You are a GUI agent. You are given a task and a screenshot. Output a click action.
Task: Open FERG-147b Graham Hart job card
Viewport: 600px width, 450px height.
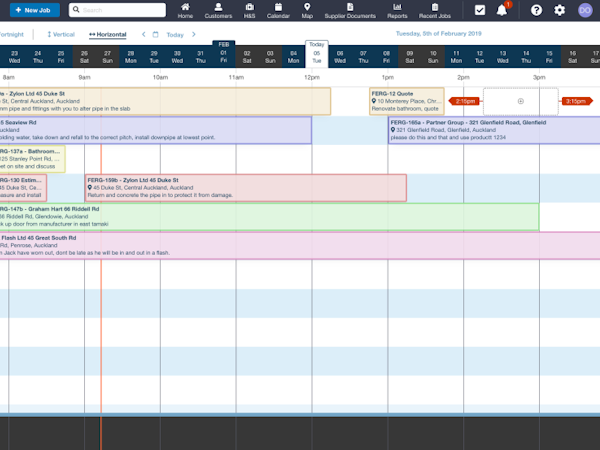click(x=269, y=217)
